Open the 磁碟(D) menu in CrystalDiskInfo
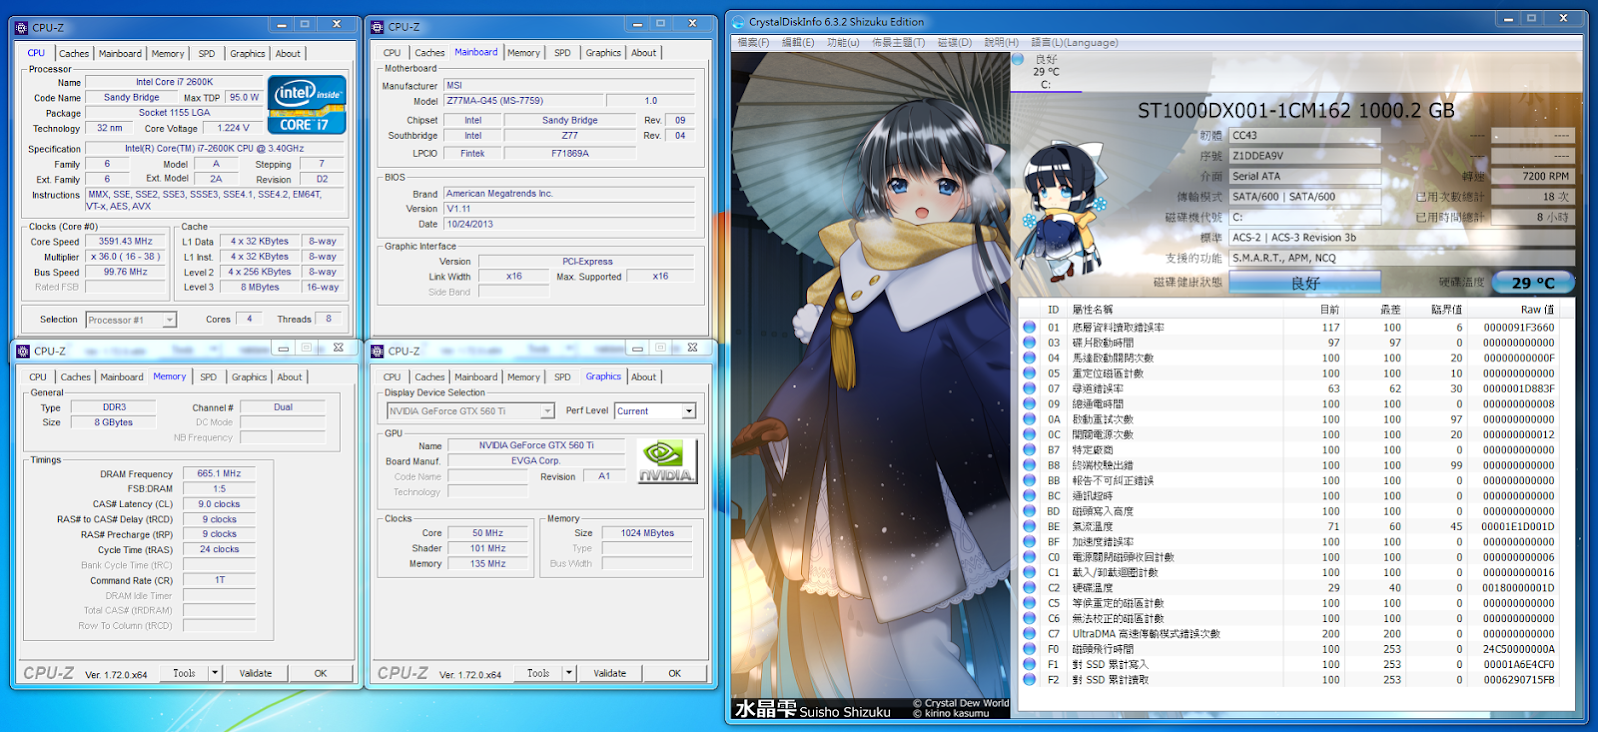 pyautogui.click(x=954, y=43)
